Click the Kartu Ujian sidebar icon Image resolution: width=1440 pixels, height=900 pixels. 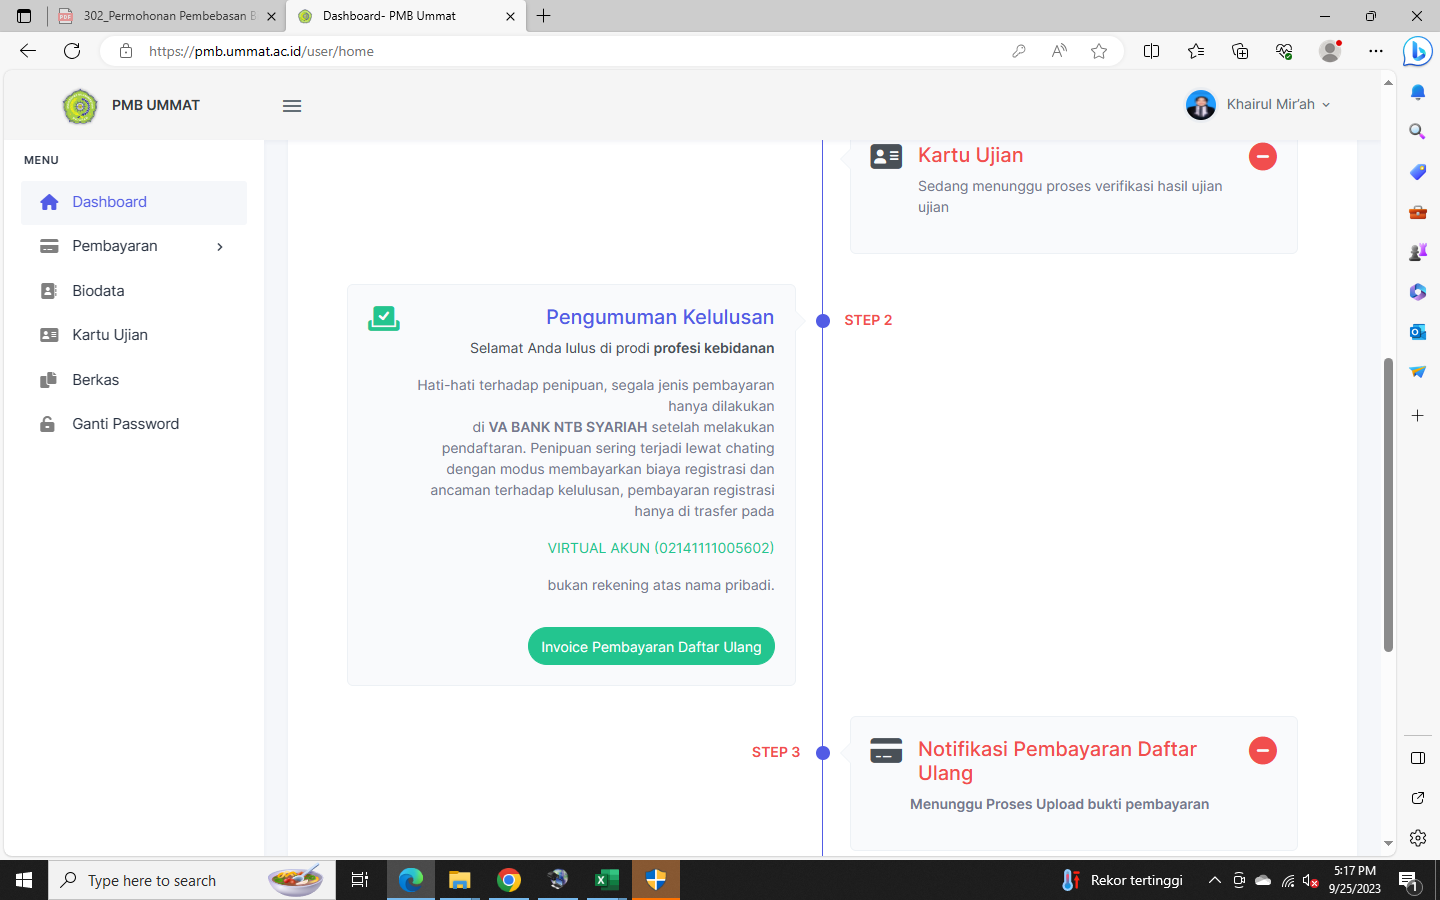[x=49, y=335]
